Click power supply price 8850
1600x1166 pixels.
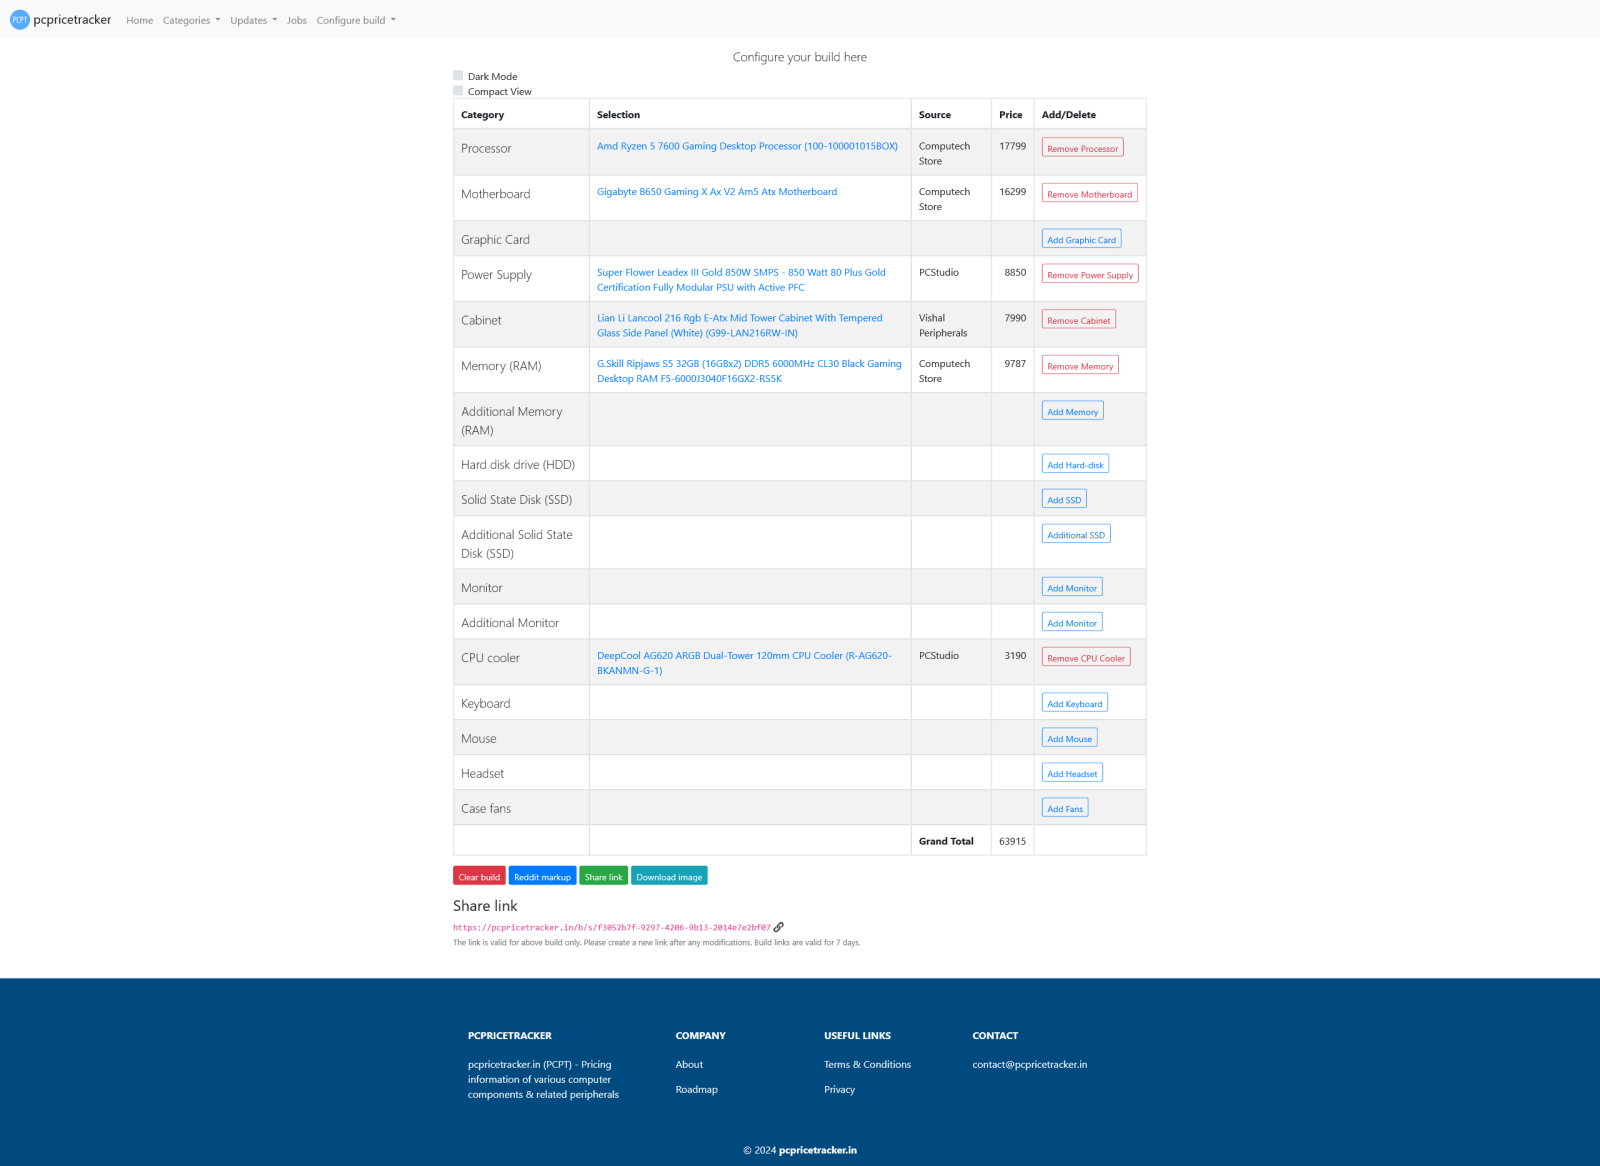[1015, 272]
